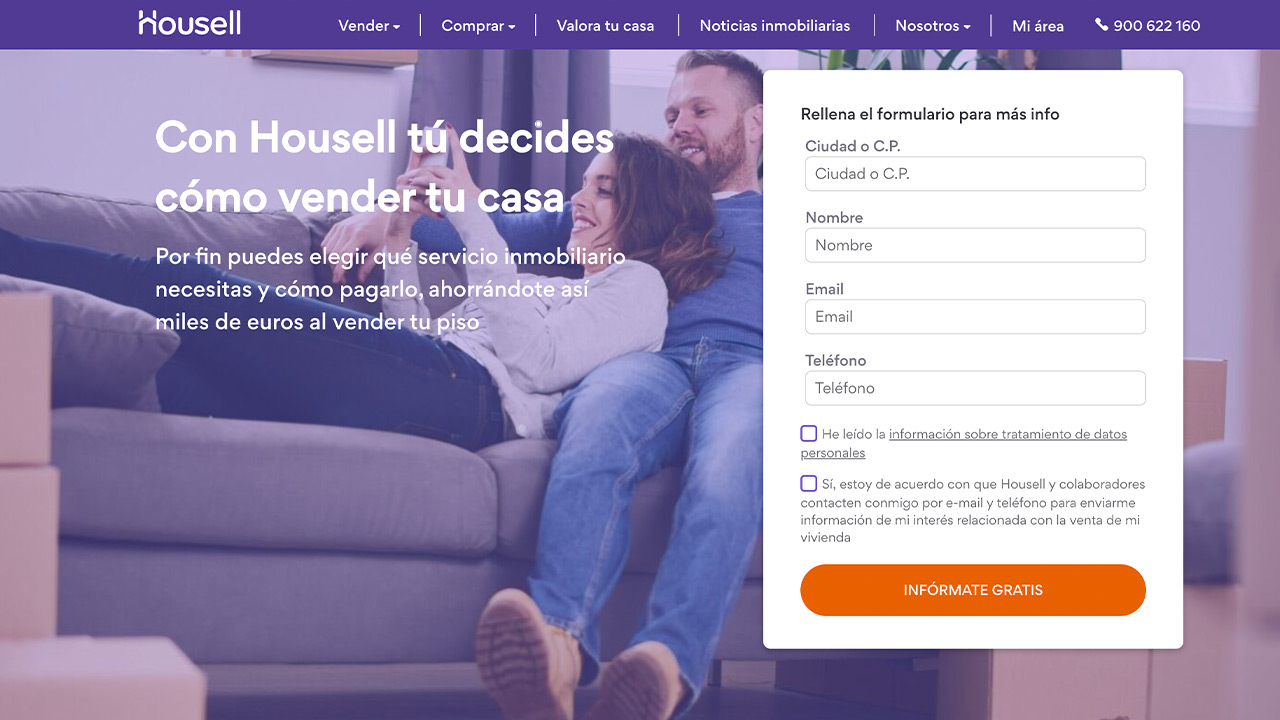Open Mi área section
The height and width of the screenshot is (720, 1280).
pos(1038,26)
